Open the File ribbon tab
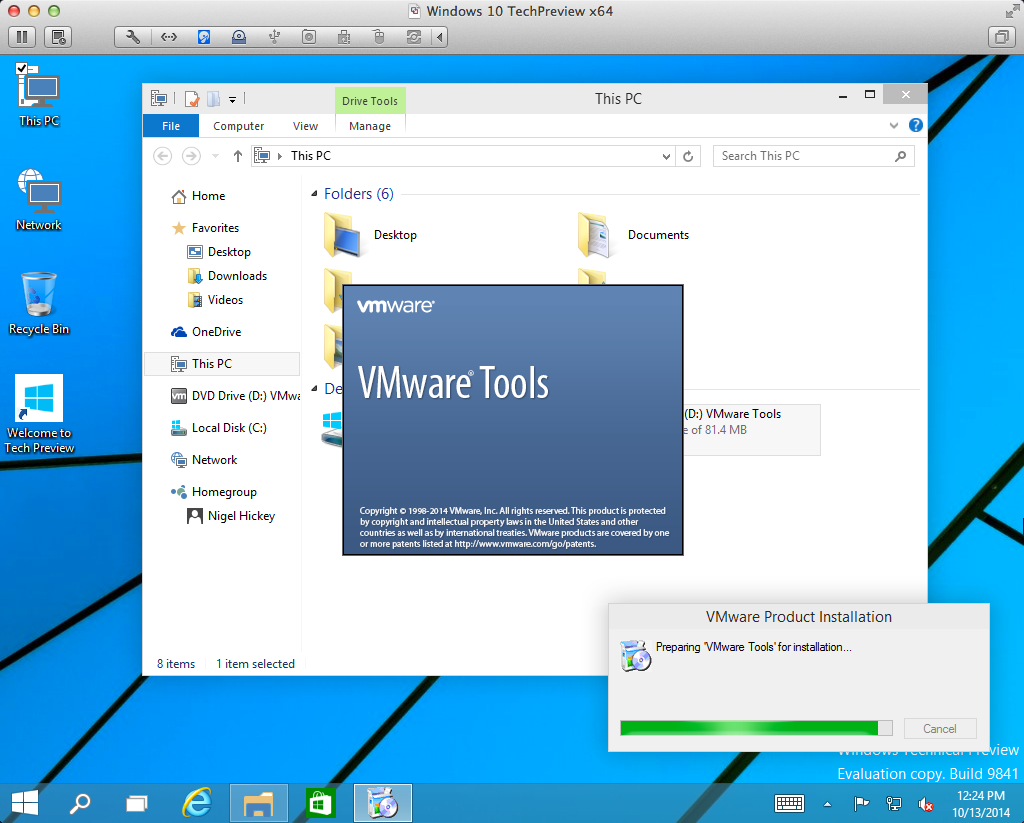 click(x=171, y=126)
